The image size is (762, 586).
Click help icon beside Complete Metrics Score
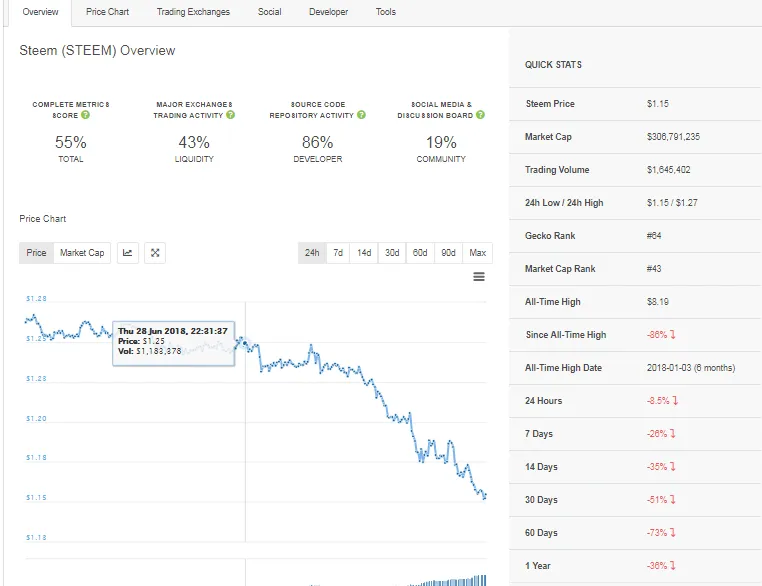[x=86, y=115]
